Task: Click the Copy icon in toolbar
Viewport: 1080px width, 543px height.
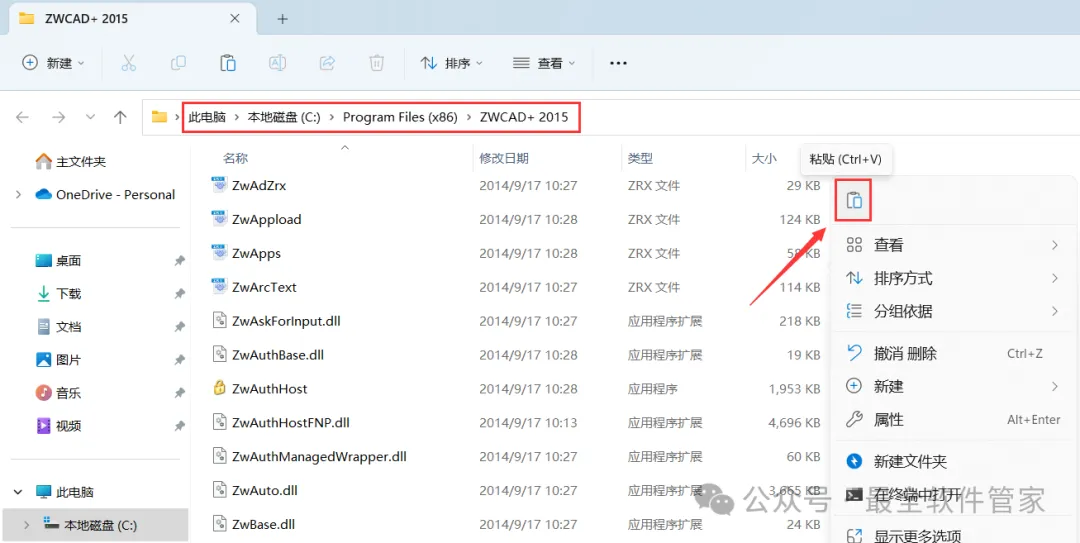Action: point(178,63)
